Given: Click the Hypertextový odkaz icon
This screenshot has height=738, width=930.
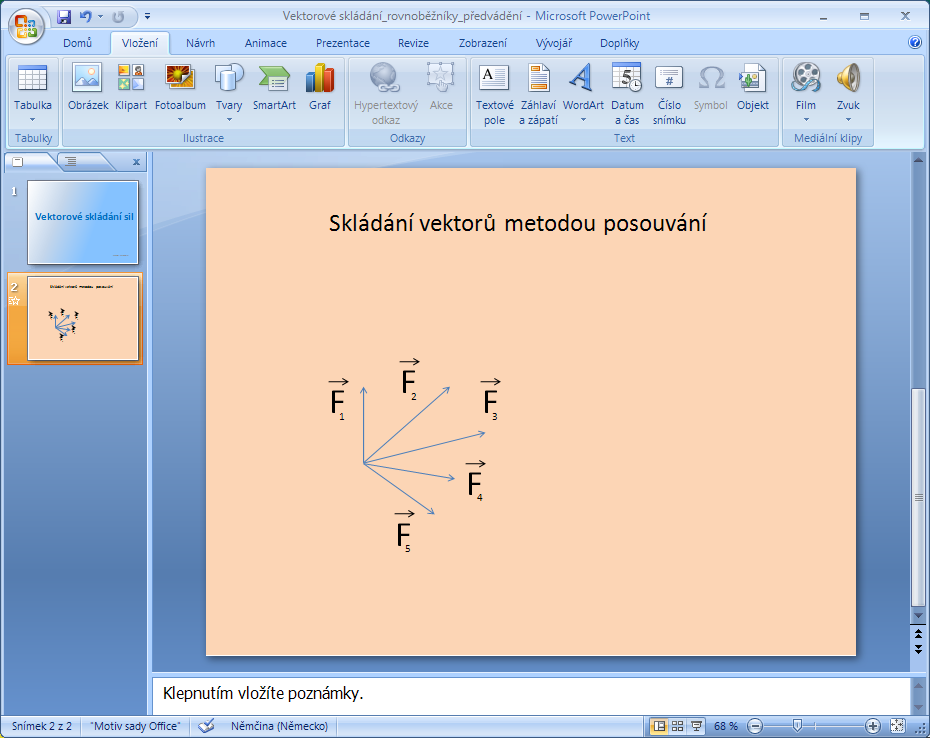Looking at the screenshot, I should pyautogui.click(x=386, y=94).
